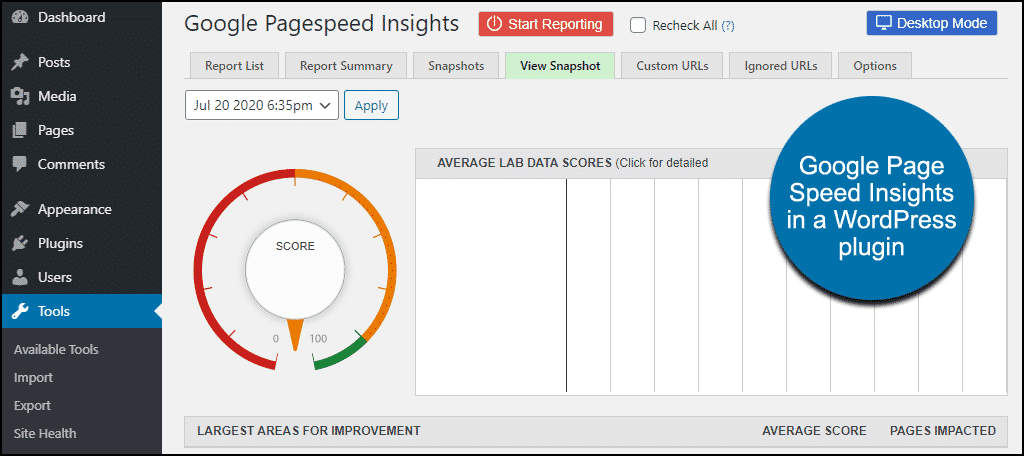Select the Ignored URLs tab
The image size is (1024, 456).
[780, 66]
